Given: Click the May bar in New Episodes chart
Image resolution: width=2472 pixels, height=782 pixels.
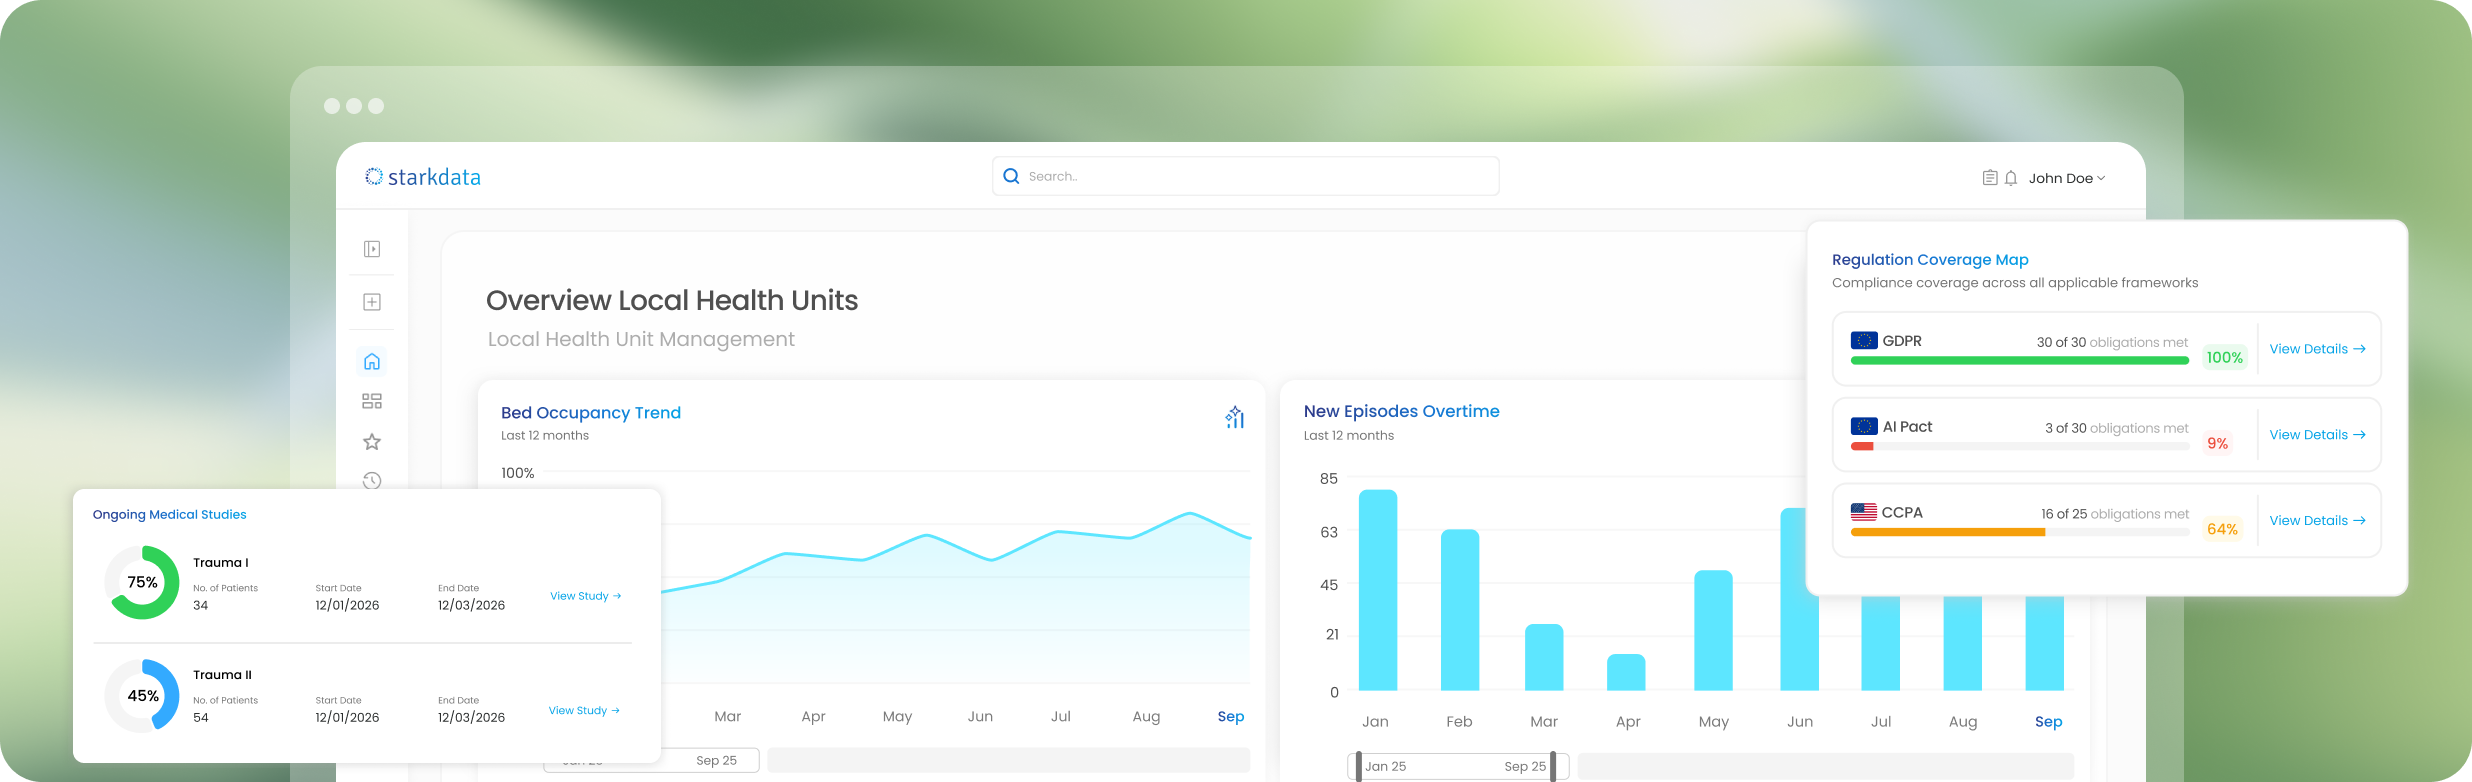Looking at the screenshot, I should pyautogui.click(x=1714, y=630).
